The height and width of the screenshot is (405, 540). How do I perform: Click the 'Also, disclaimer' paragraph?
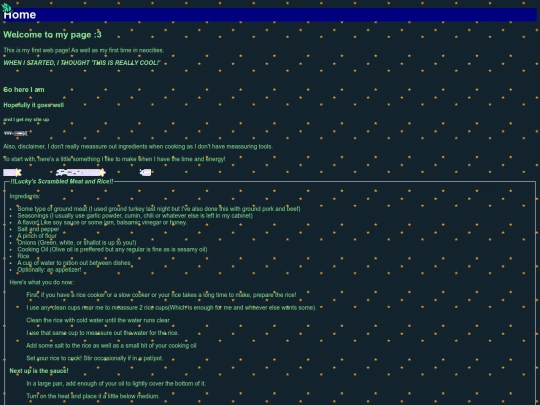tap(138, 147)
